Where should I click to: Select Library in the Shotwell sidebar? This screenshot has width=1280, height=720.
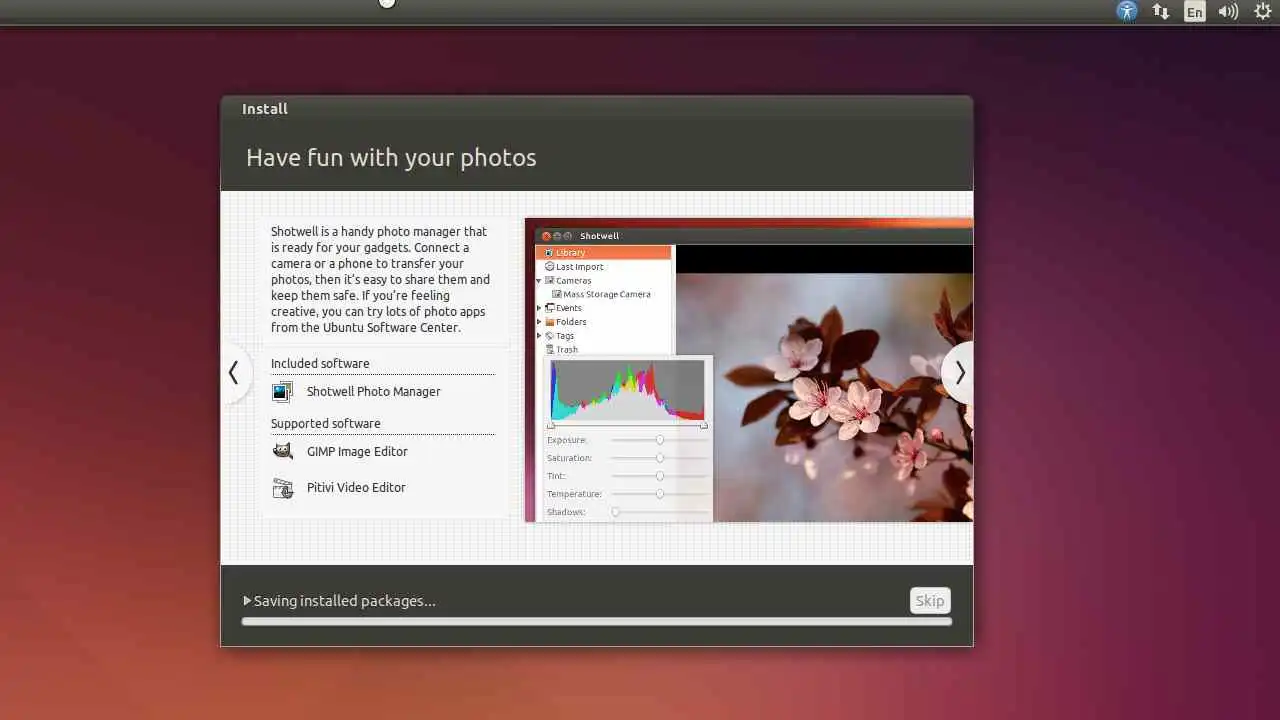pos(604,253)
